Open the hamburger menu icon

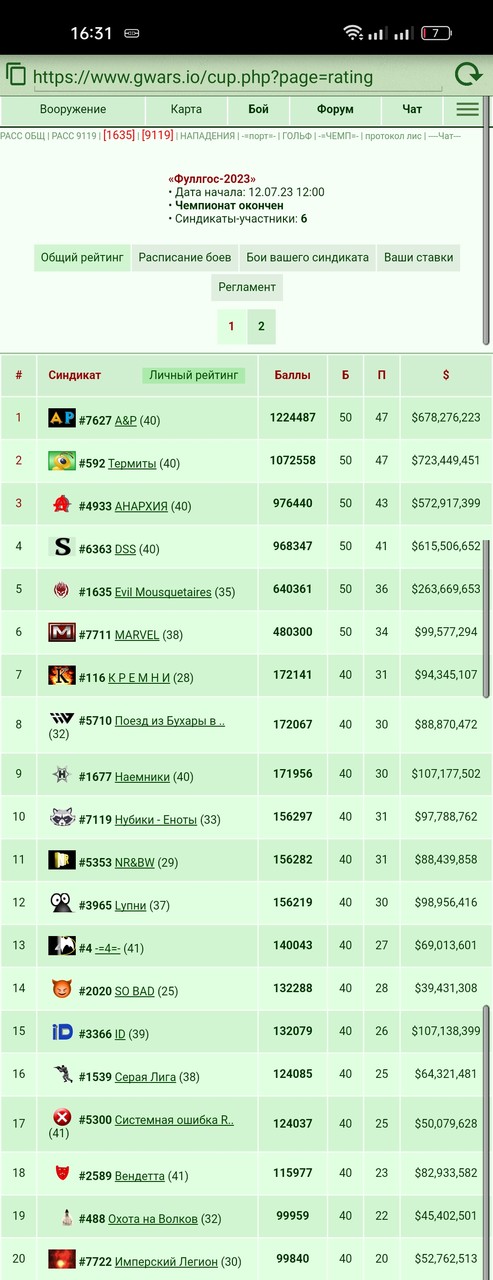click(x=467, y=109)
